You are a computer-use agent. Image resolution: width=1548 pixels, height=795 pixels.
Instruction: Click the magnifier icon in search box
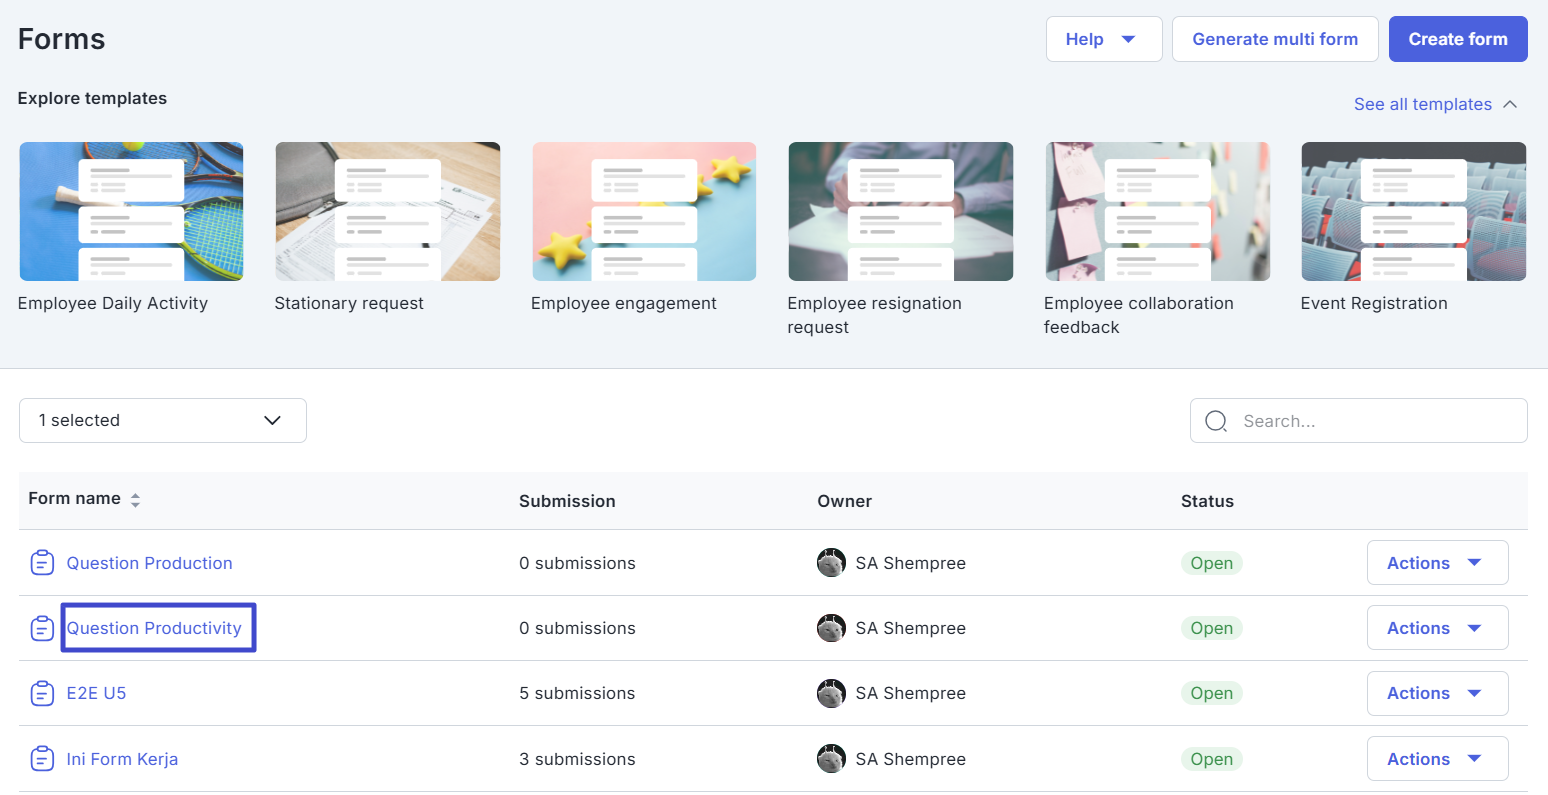(1216, 421)
